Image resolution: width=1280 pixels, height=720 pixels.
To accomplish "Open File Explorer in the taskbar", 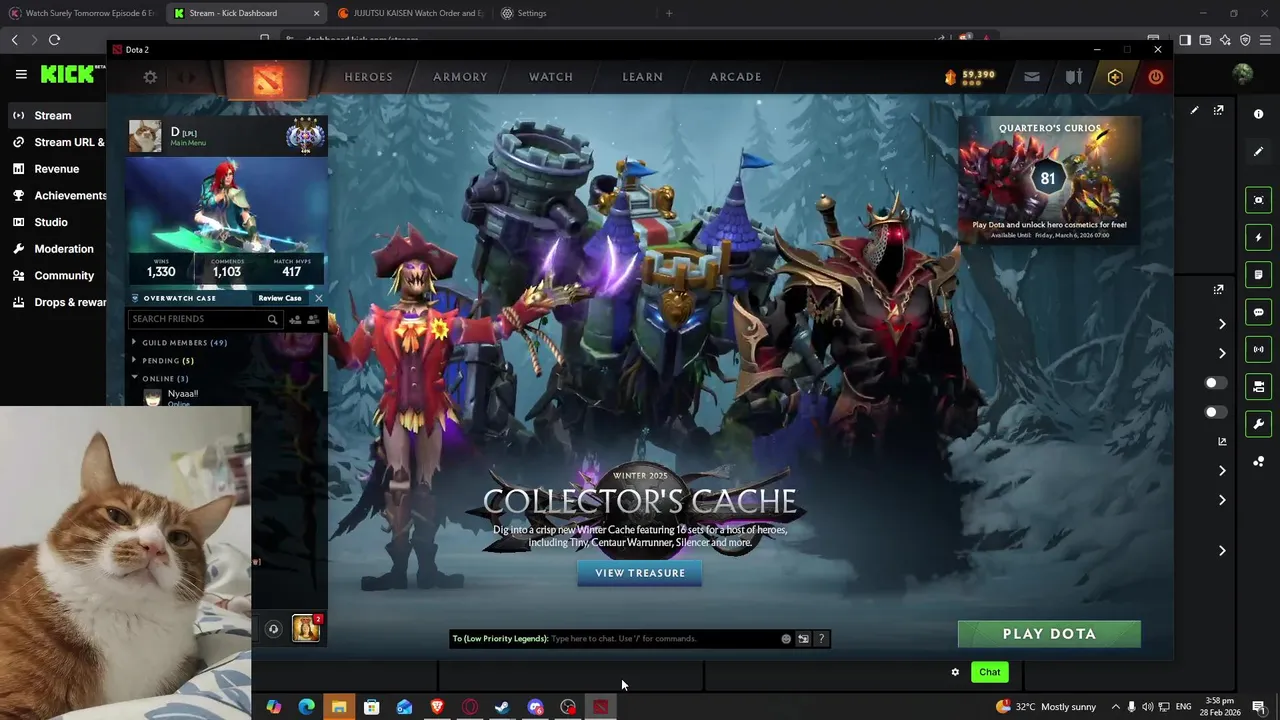I will [x=339, y=707].
